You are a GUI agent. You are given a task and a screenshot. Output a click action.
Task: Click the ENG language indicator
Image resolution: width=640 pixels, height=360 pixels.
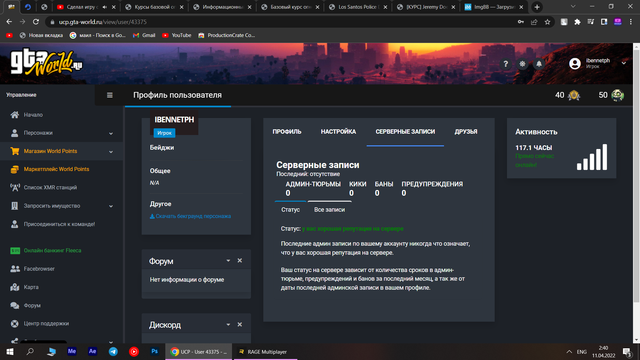click(582, 351)
